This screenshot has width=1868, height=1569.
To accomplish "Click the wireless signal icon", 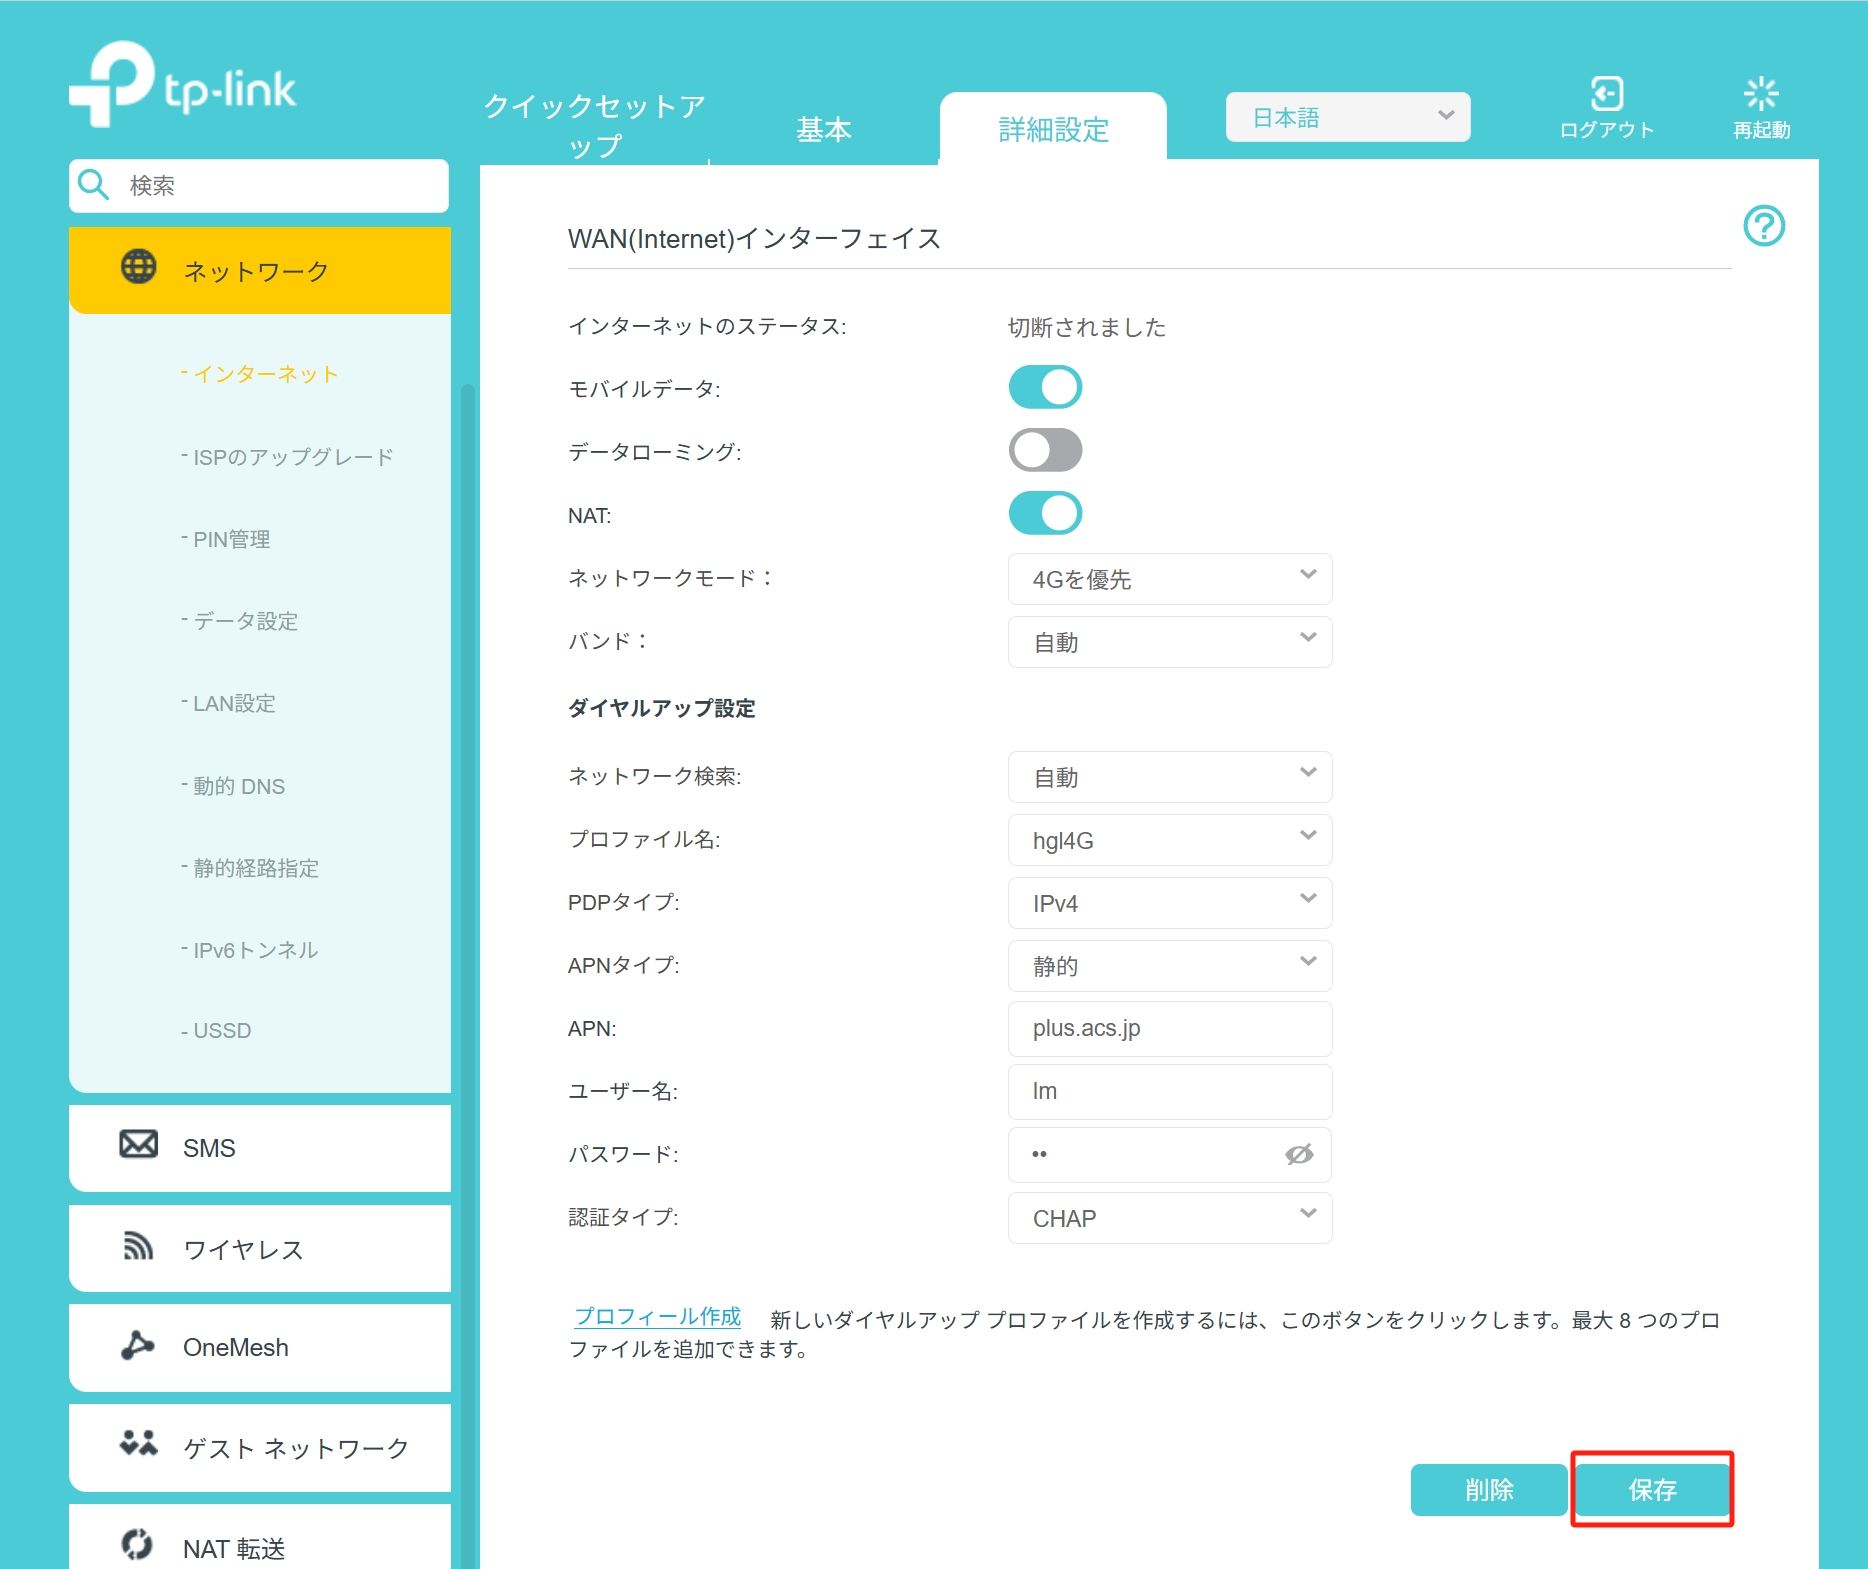I will point(138,1245).
